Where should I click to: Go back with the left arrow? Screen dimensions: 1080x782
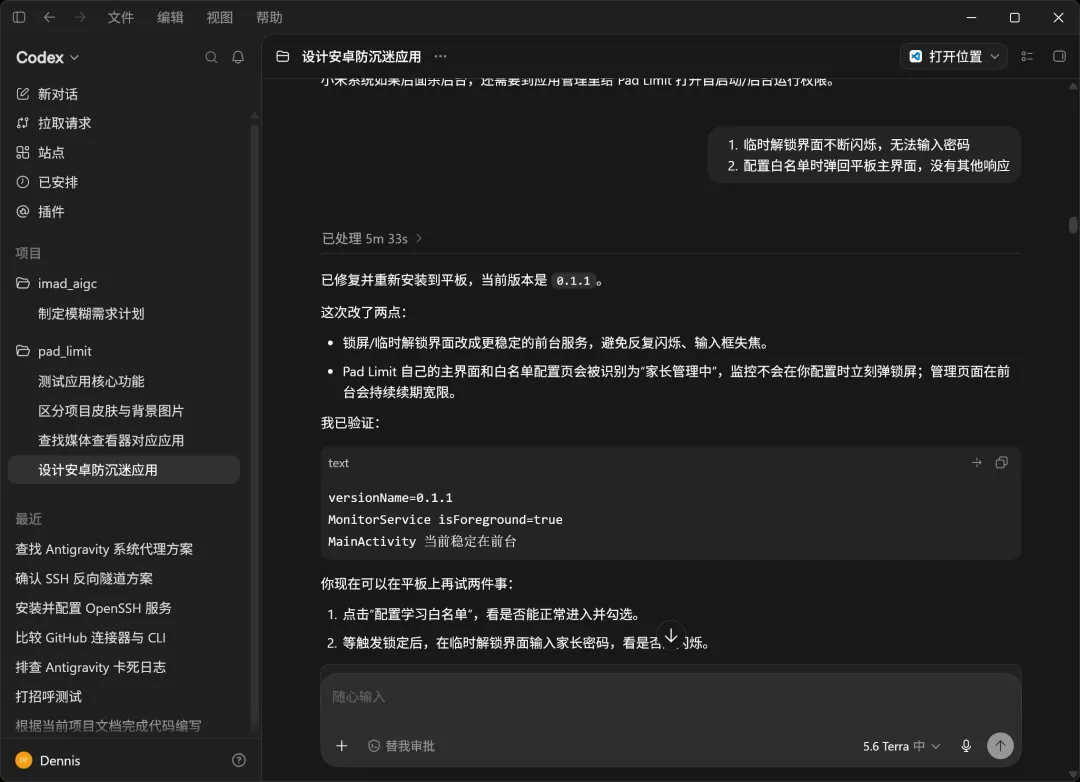pos(50,17)
